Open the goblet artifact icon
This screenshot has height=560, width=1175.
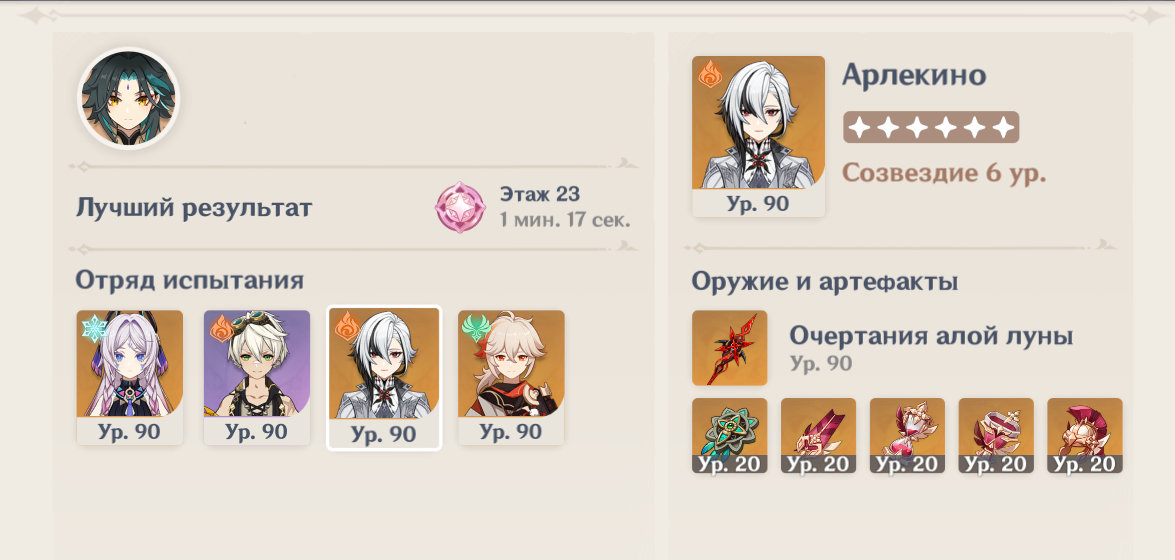coord(996,436)
